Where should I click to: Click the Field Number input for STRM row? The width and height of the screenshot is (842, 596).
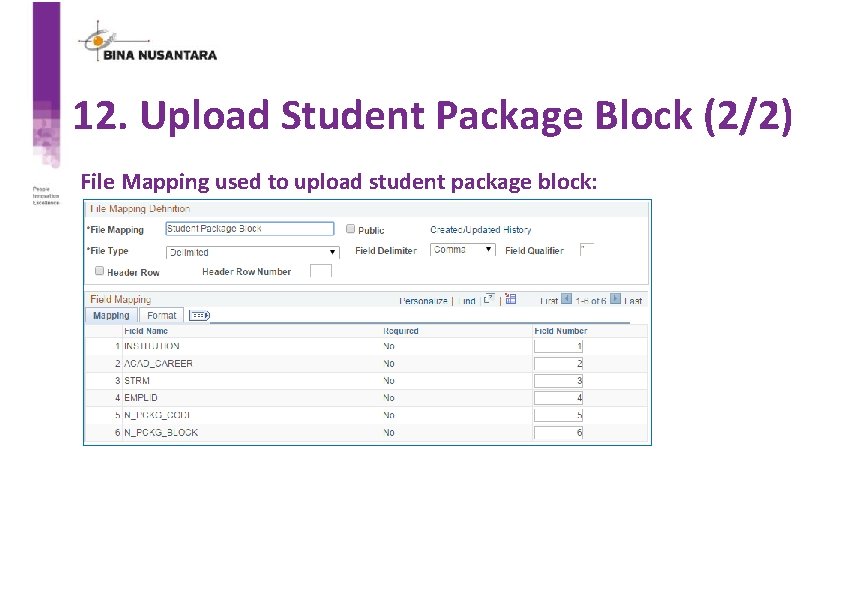click(558, 380)
